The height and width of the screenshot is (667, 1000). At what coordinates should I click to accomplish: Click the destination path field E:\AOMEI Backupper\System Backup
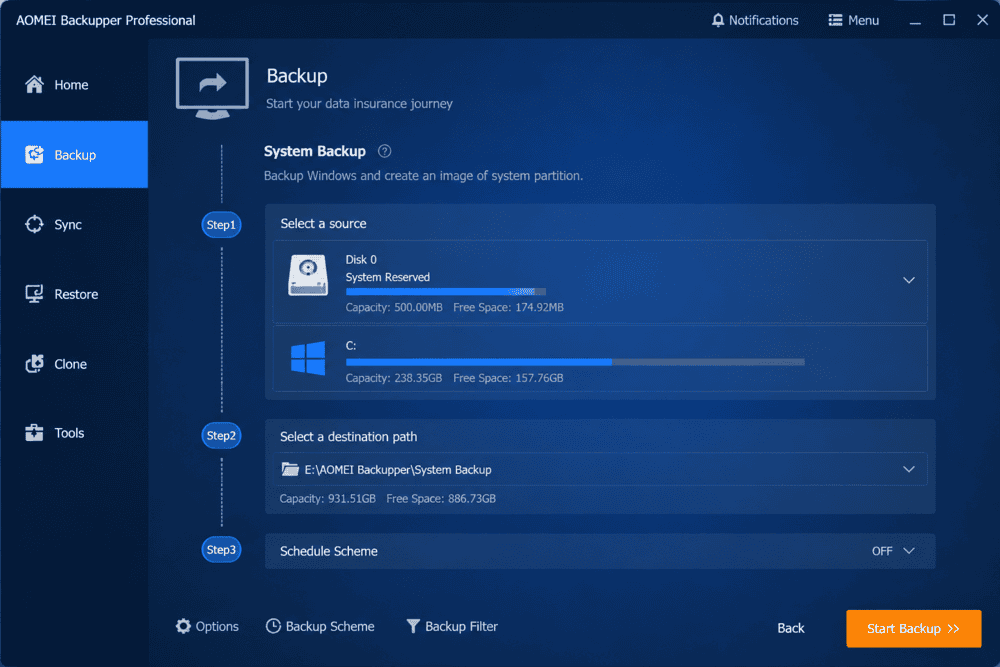click(x=600, y=469)
